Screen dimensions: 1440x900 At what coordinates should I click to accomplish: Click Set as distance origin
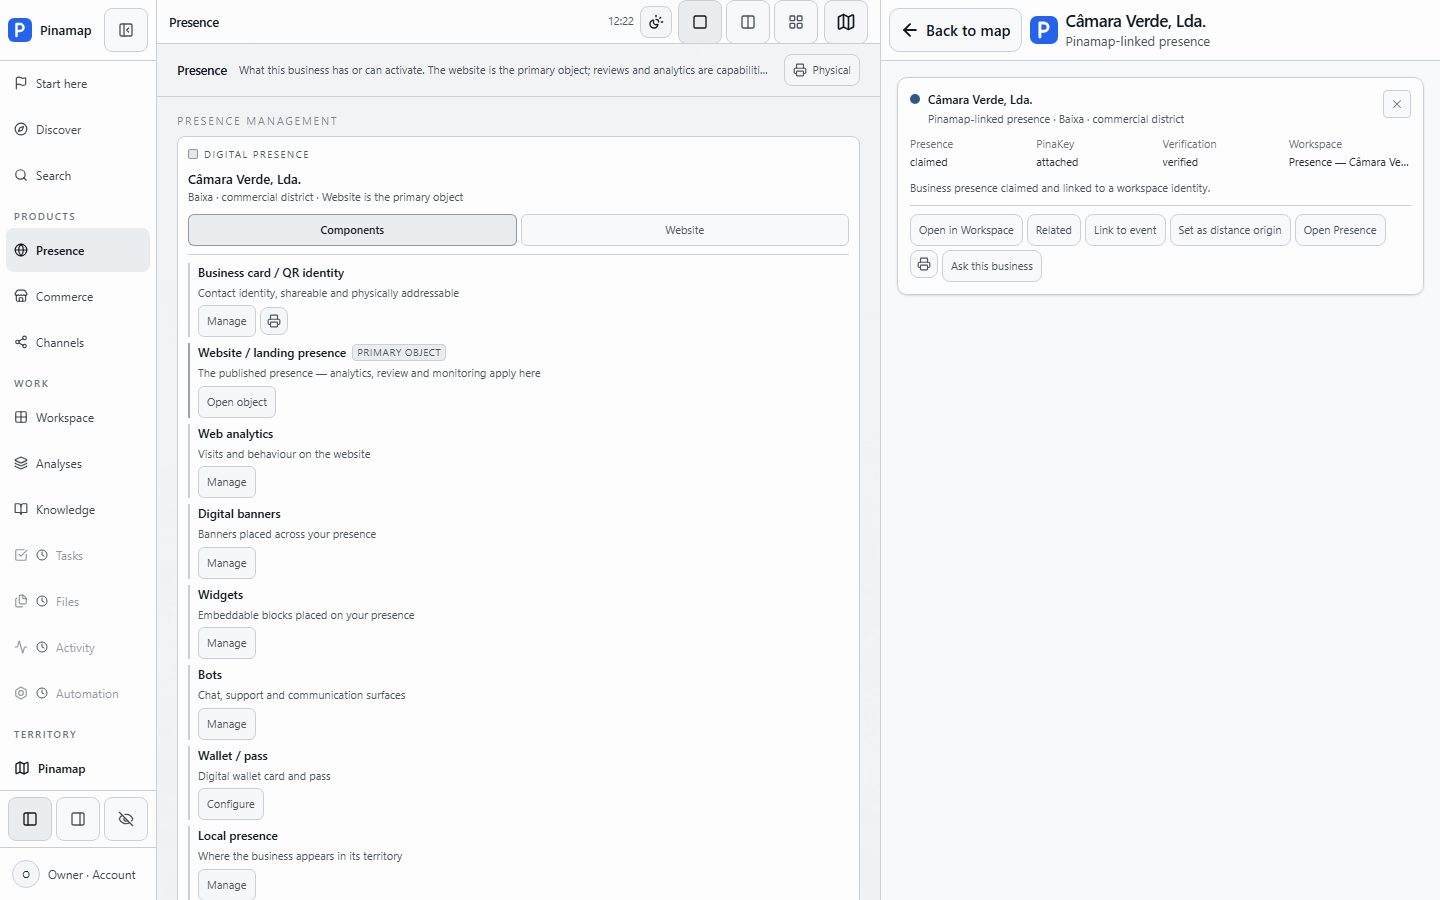1230,230
